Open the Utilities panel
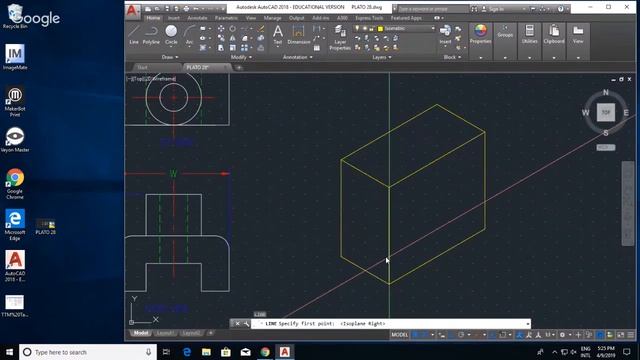This screenshot has width=640, height=360. coord(529,34)
